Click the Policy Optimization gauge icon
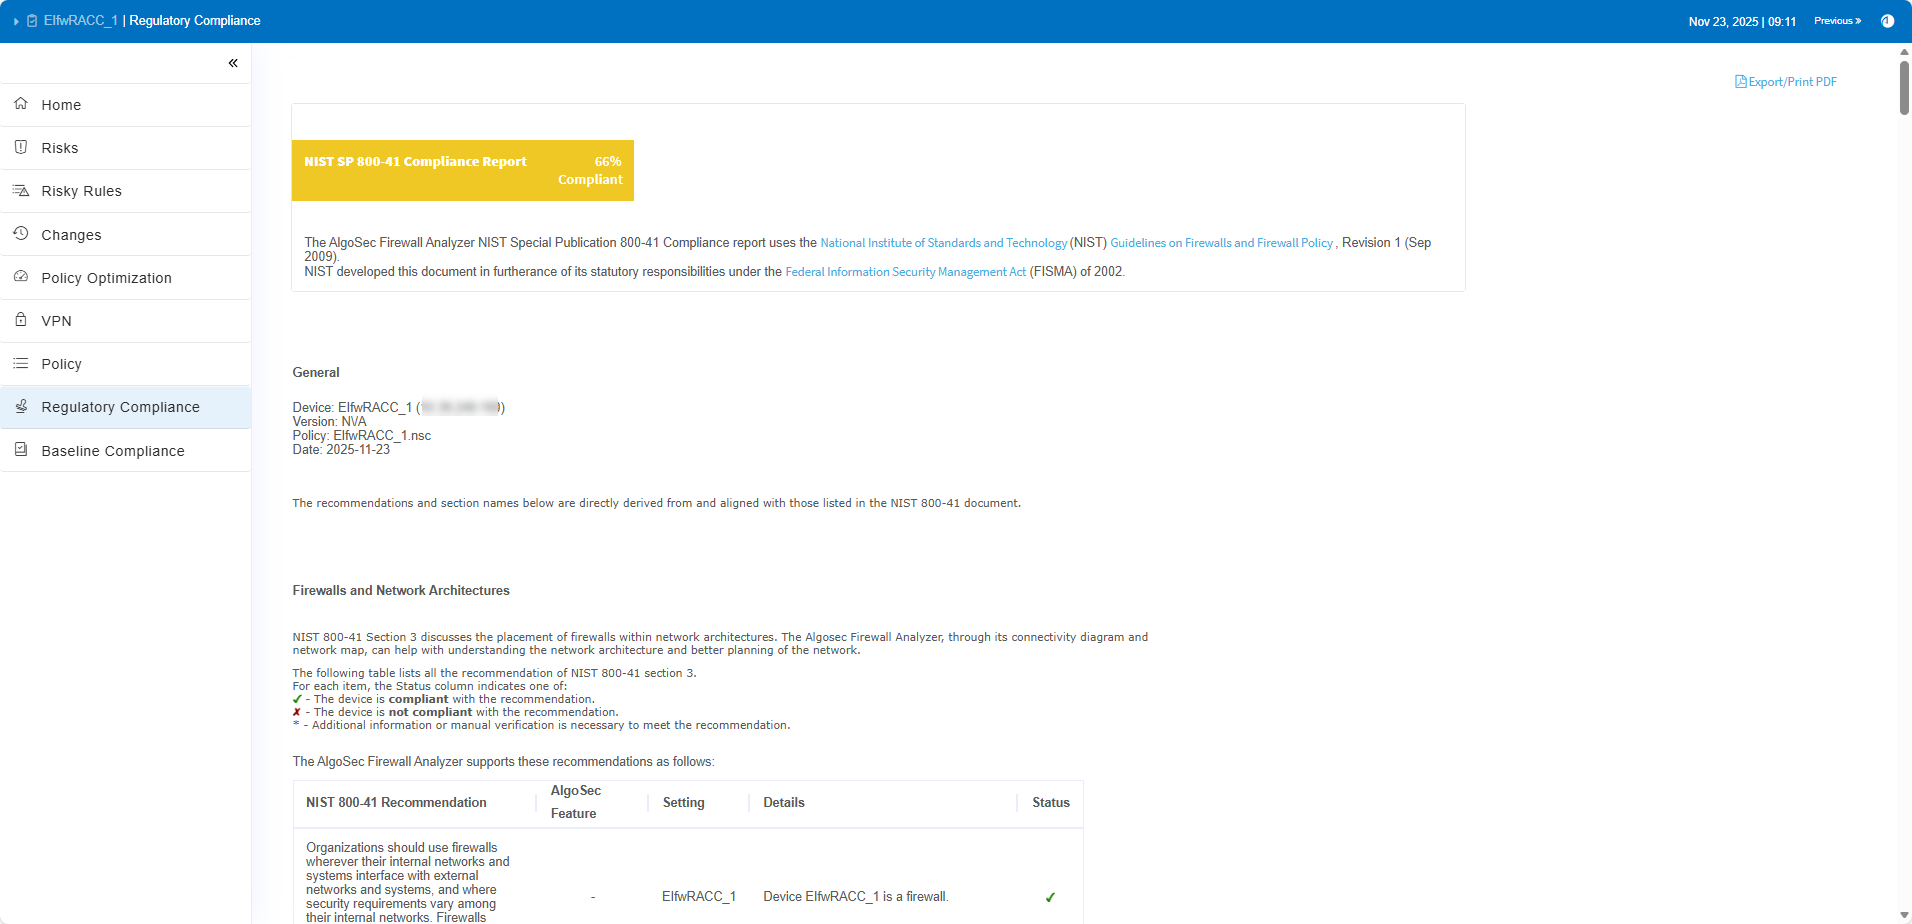The image size is (1912, 924). pyautogui.click(x=21, y=277)
